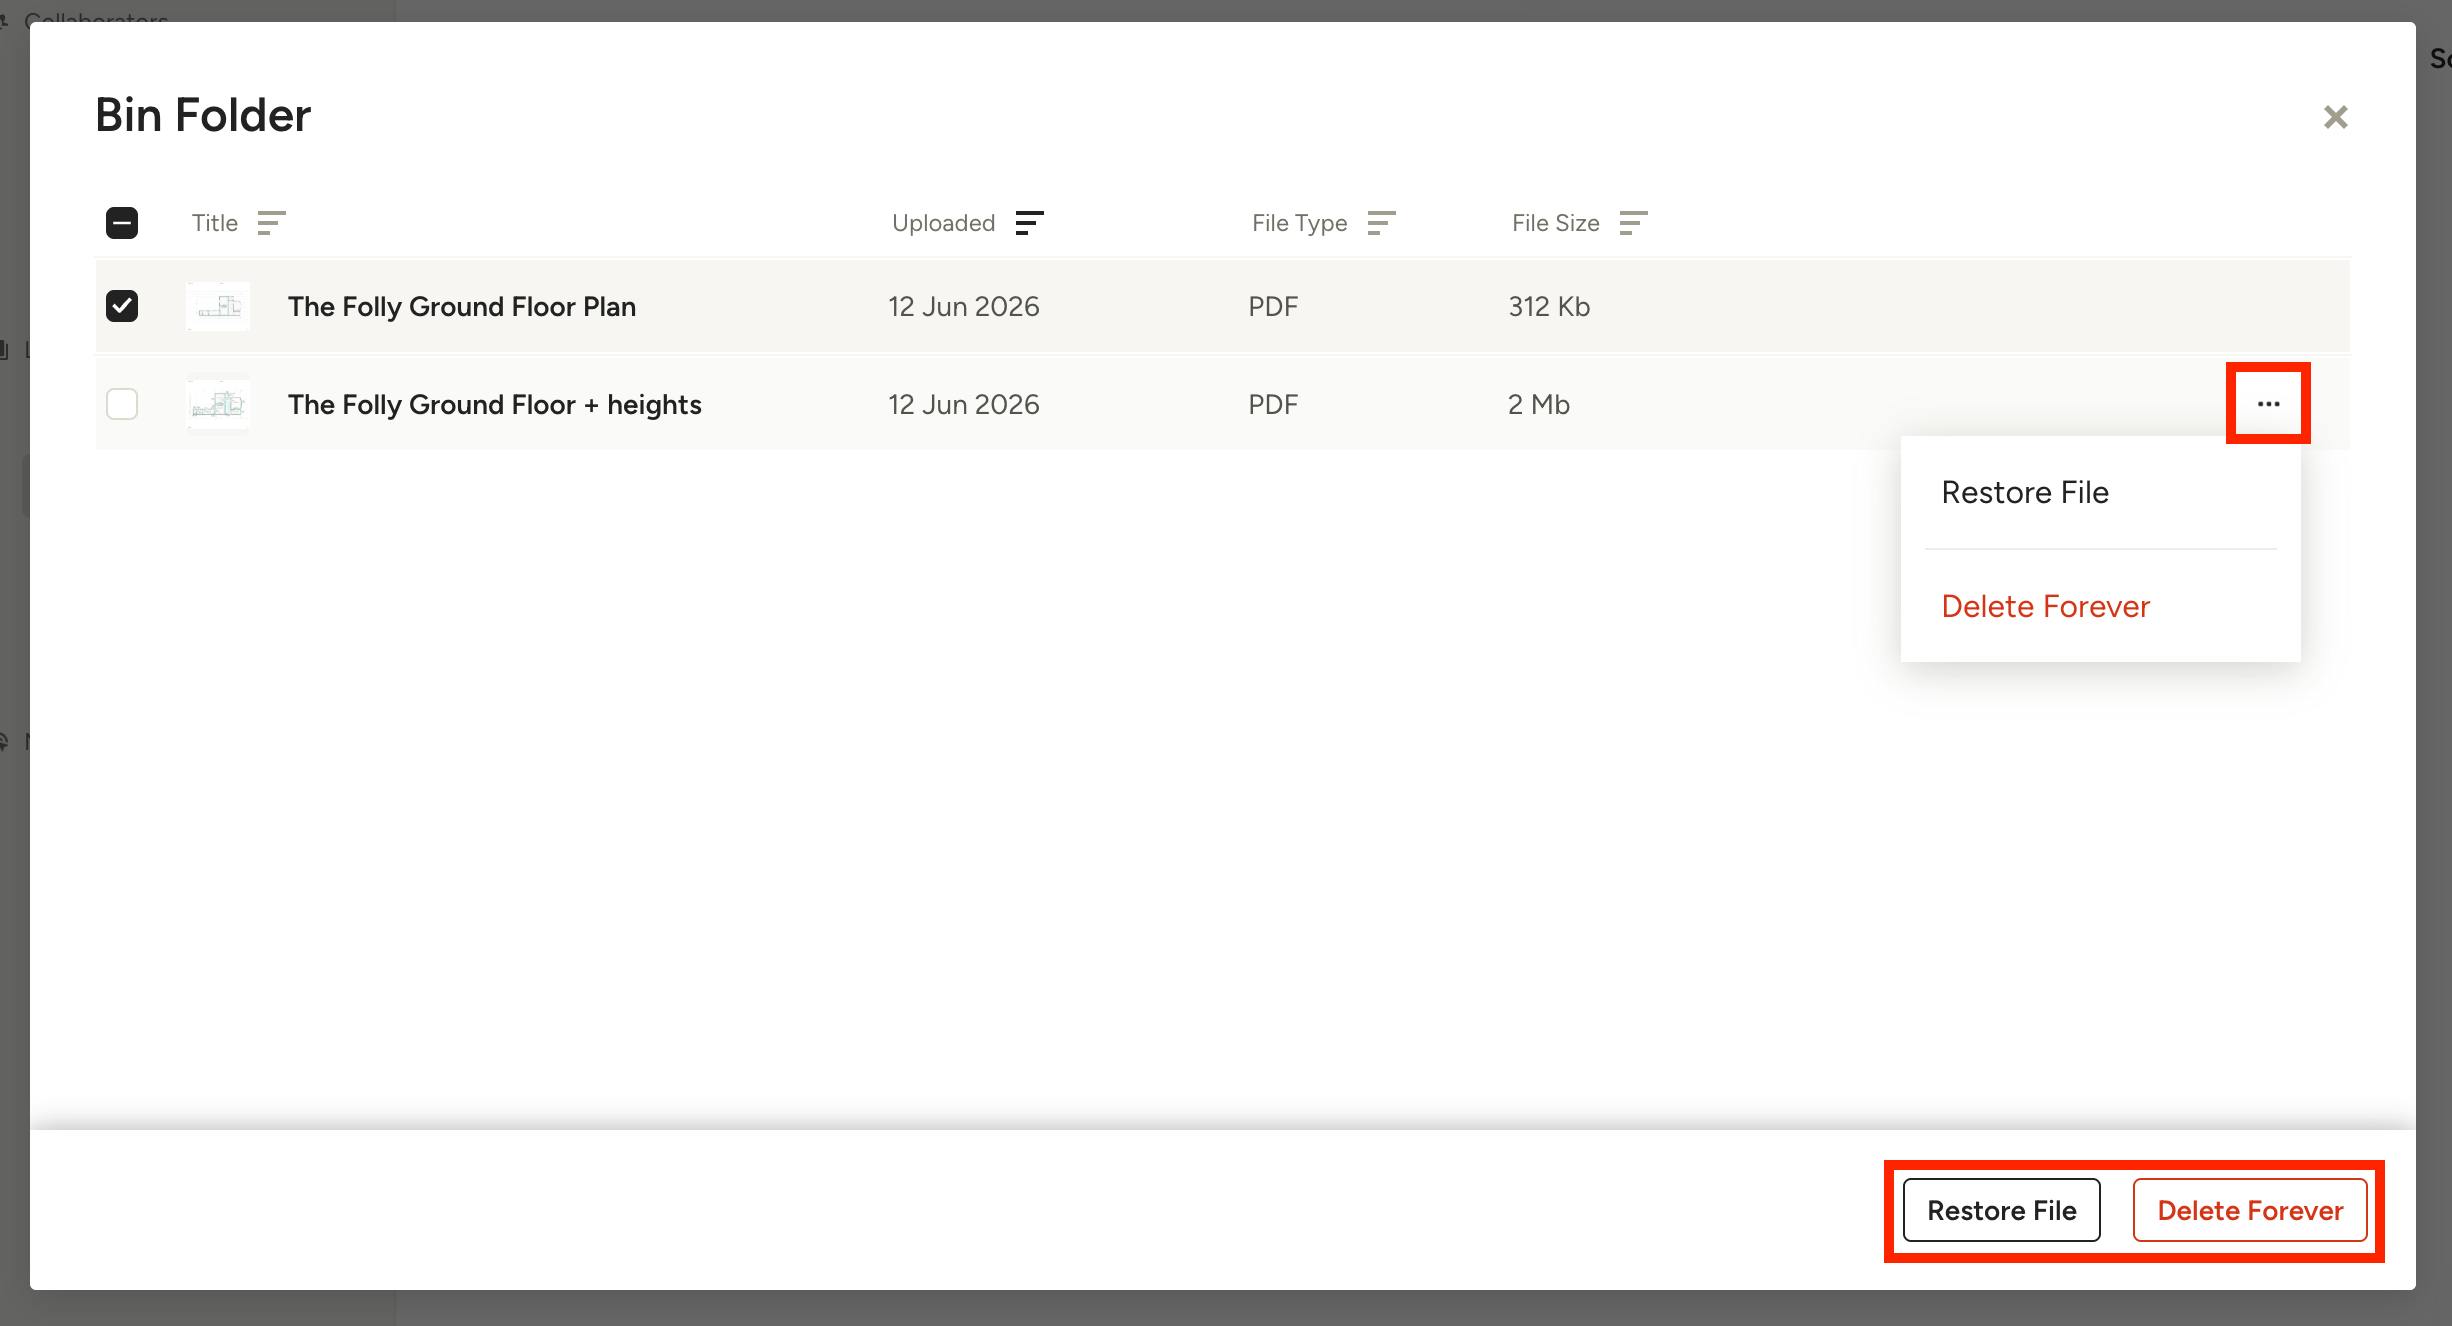Sort by File Type icon
Screen dimensions: 2452x1326
click(1381, 223)
